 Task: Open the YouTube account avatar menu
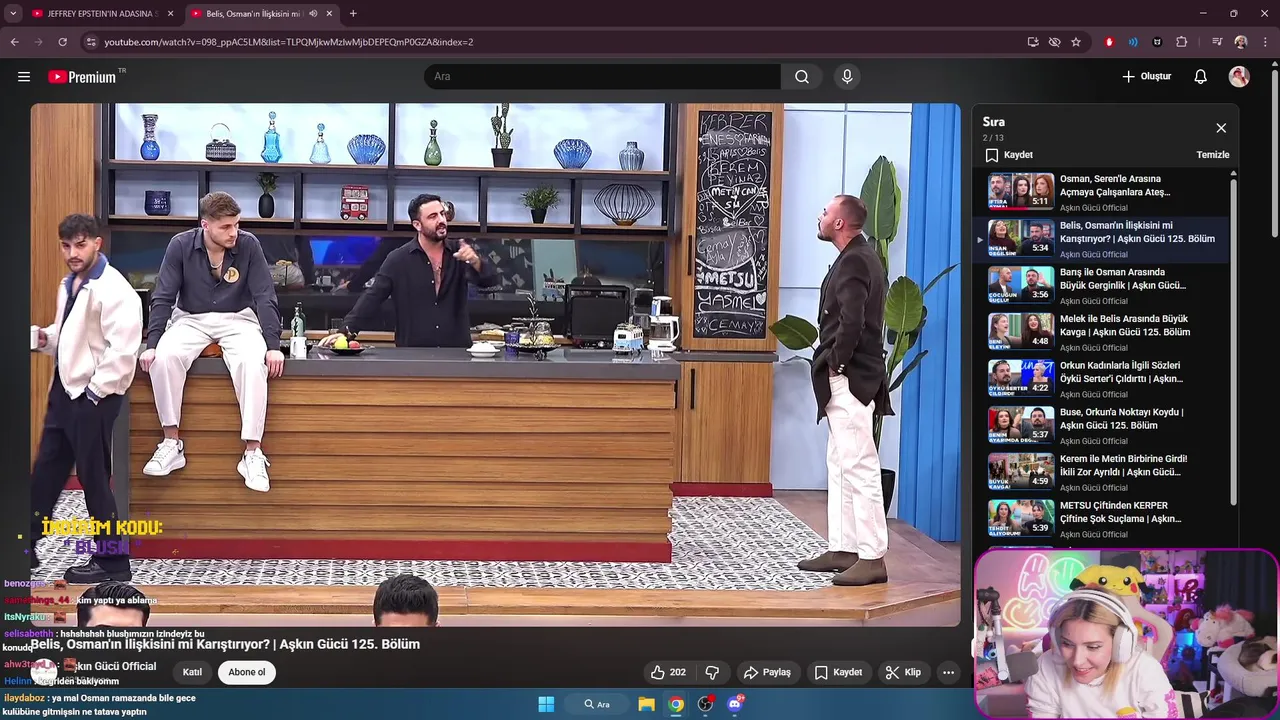tap(1239, 76)
